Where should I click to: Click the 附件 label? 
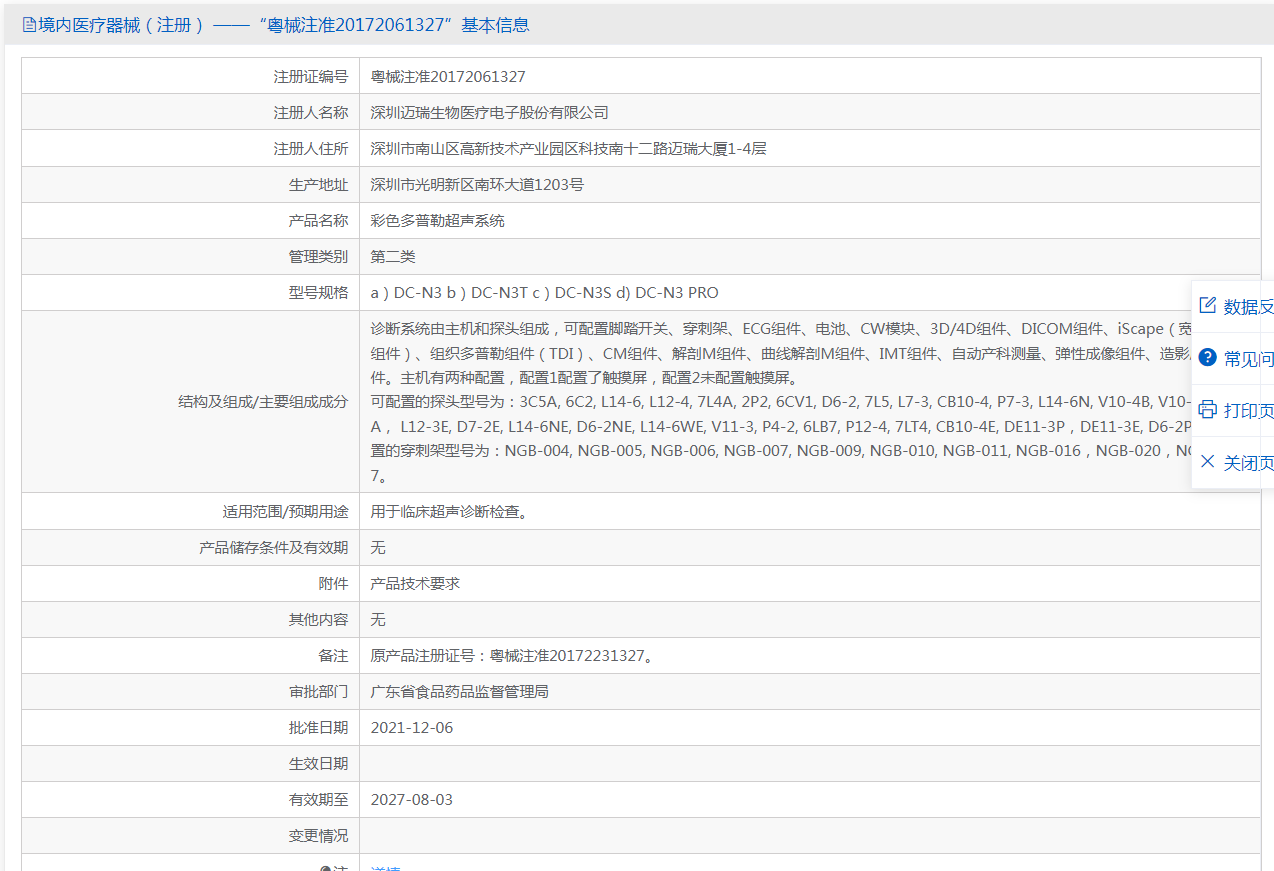[333, 583]
